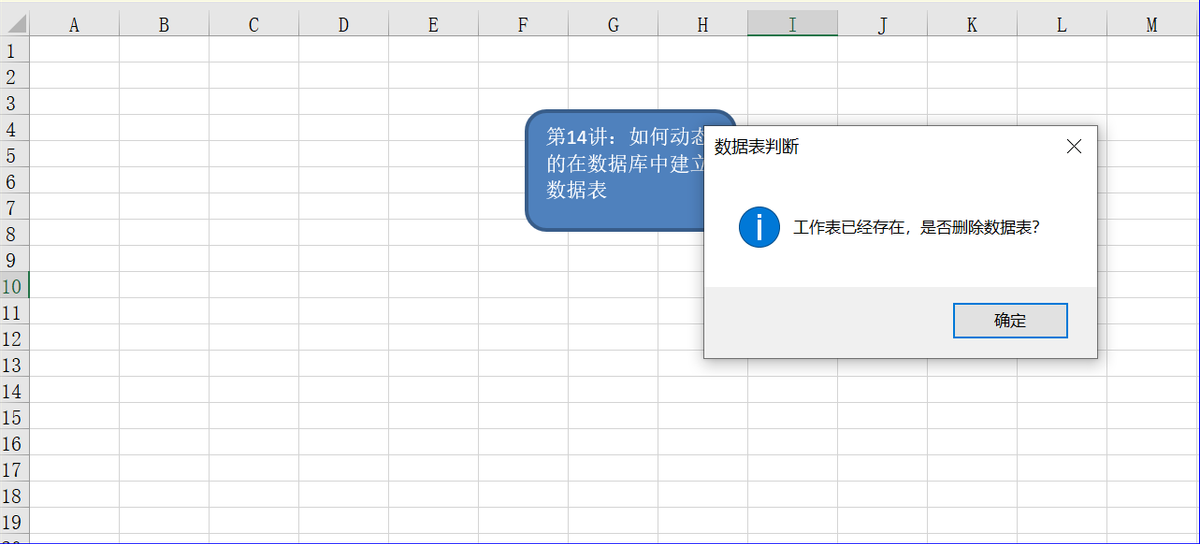1200x544 pixels.
Task: Select row 12 header
Action: [x=14, y=338]
